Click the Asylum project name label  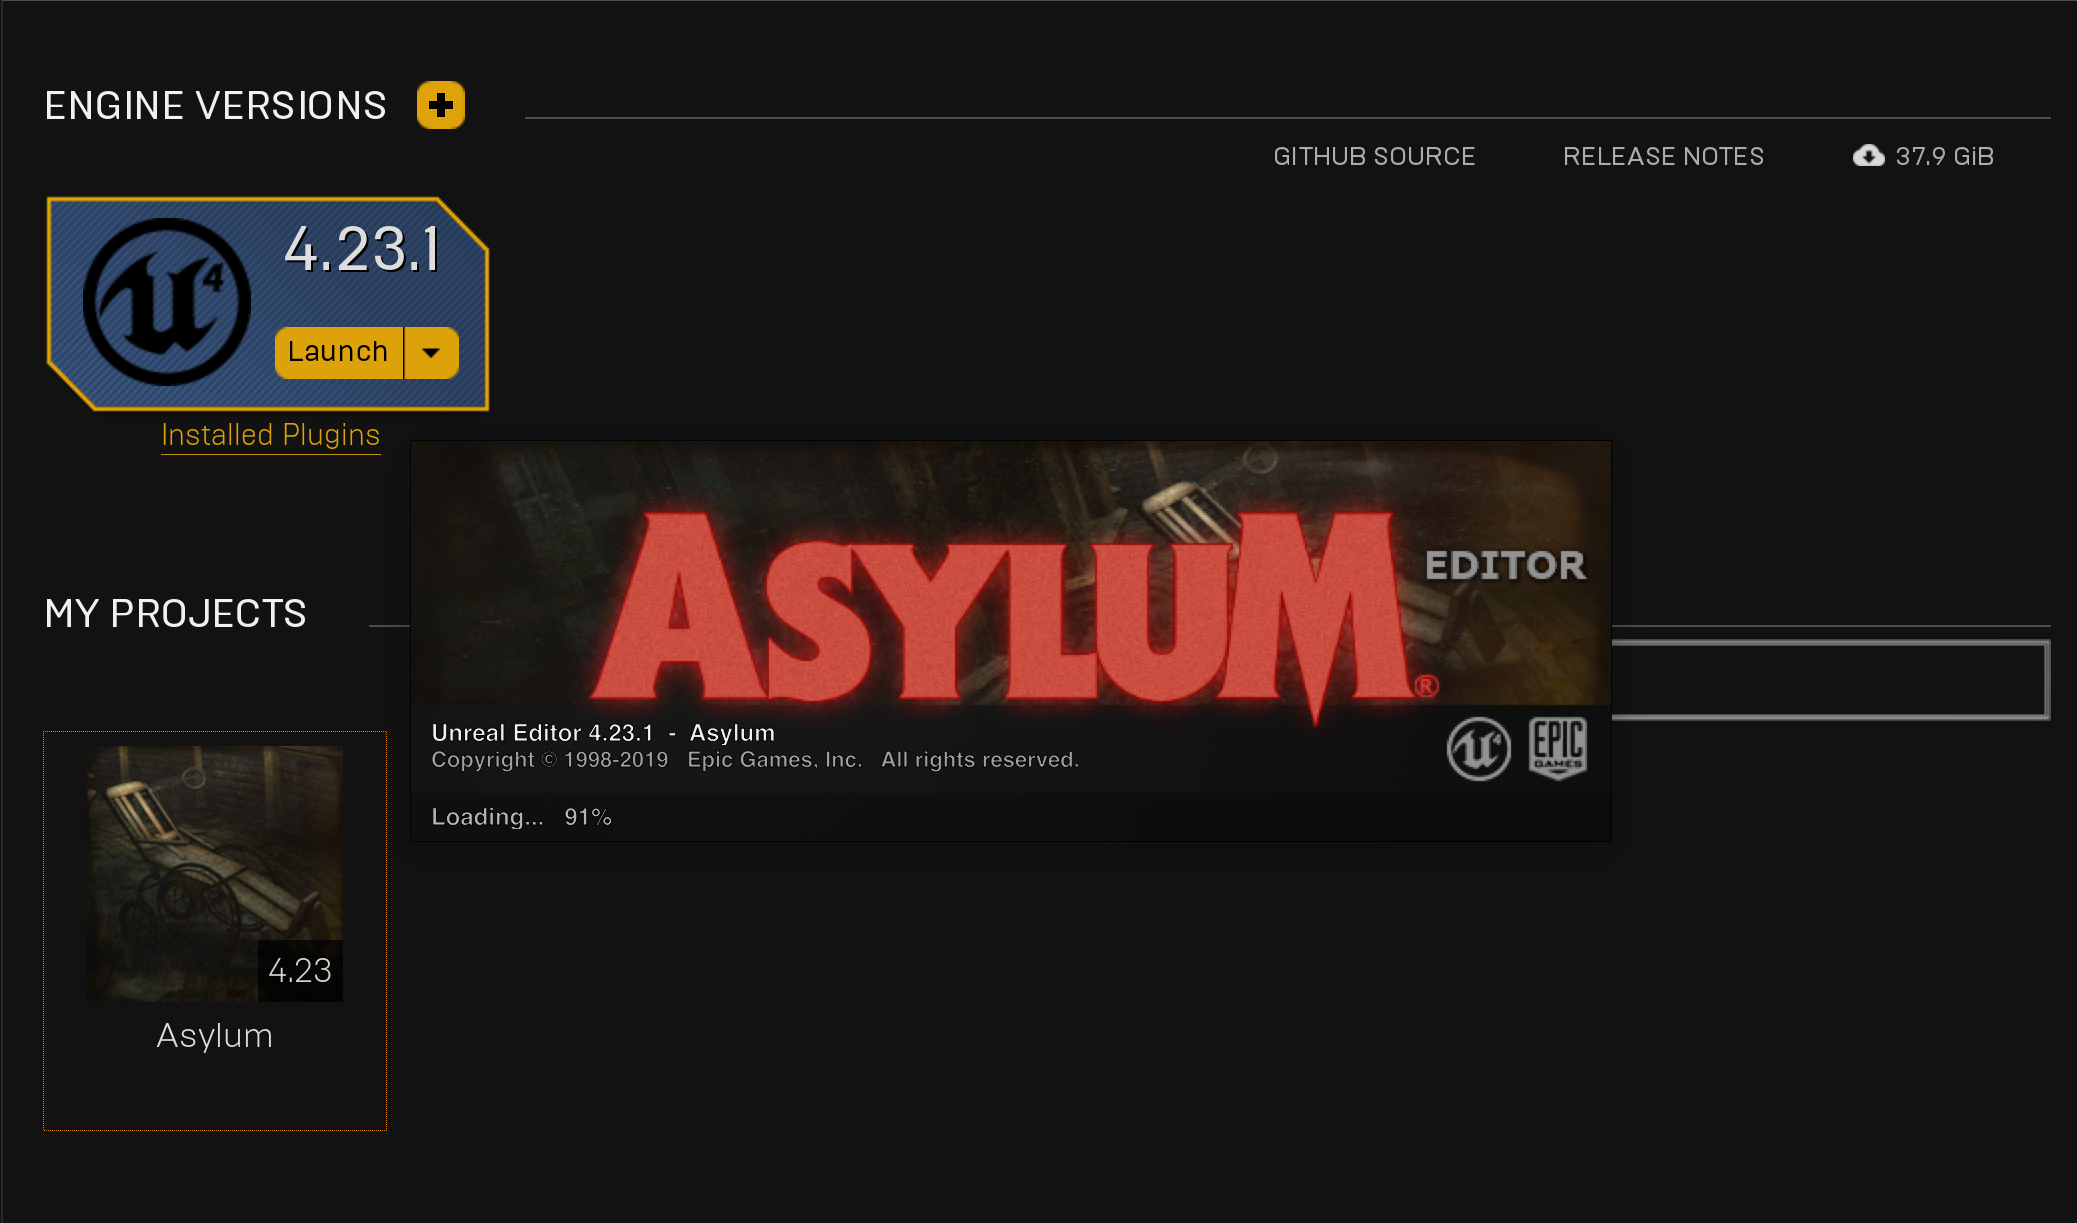[x=215, y=1035]
